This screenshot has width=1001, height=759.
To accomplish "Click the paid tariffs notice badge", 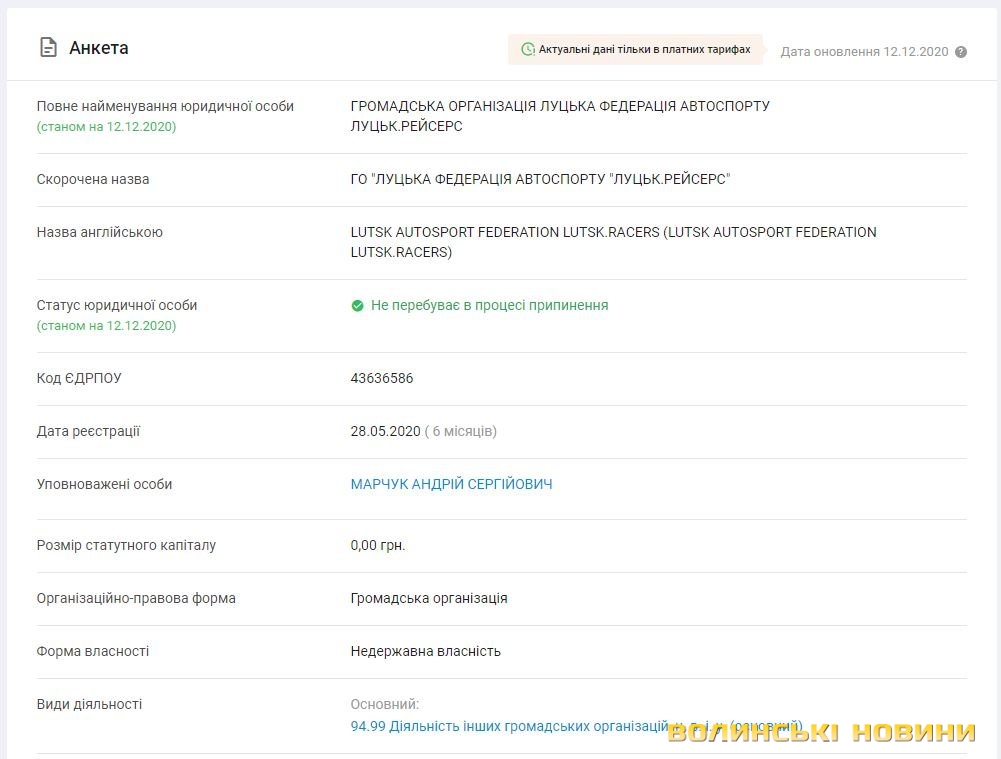I will tap(636, 49).
